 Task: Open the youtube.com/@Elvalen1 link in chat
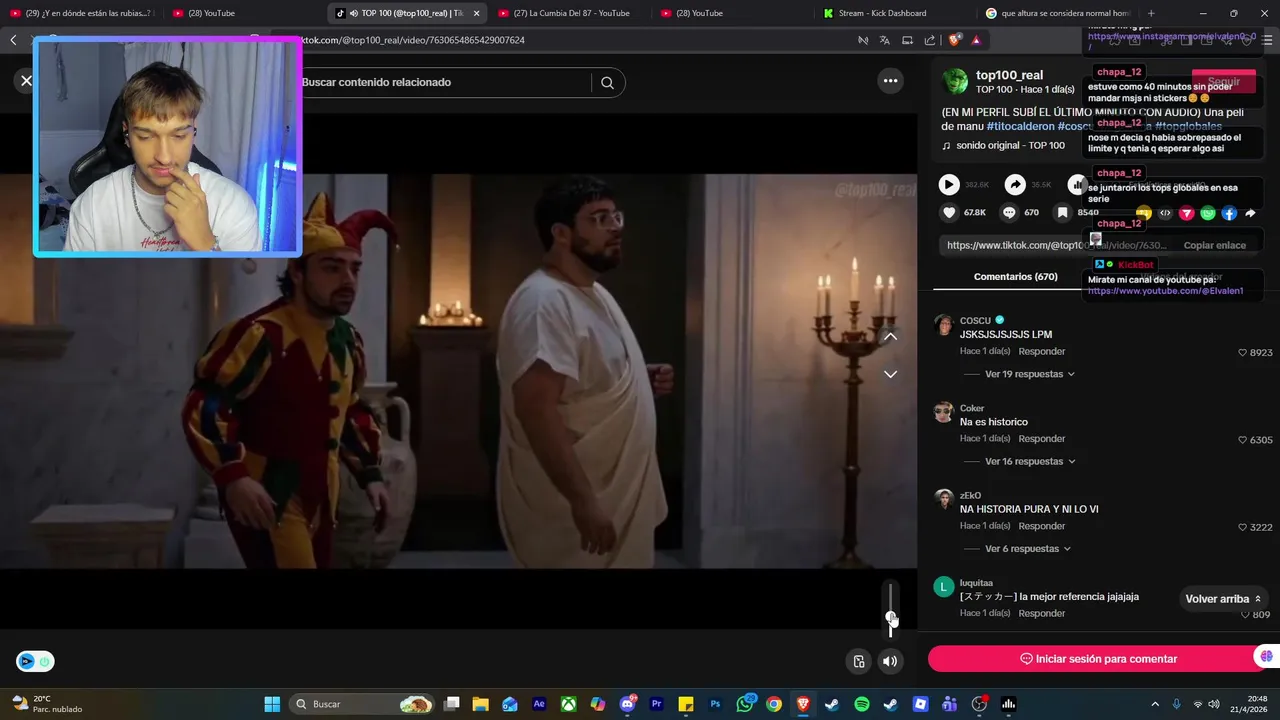click(1165, 291)
